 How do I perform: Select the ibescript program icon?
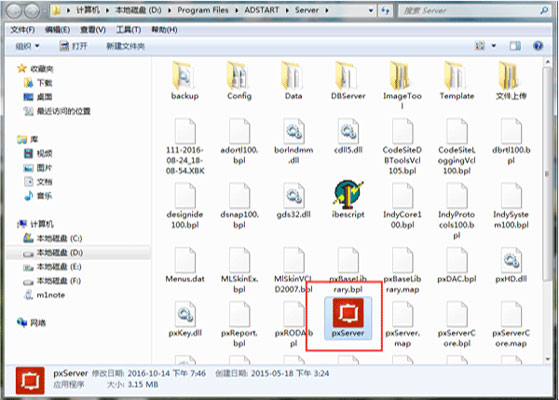click(348, 194)
